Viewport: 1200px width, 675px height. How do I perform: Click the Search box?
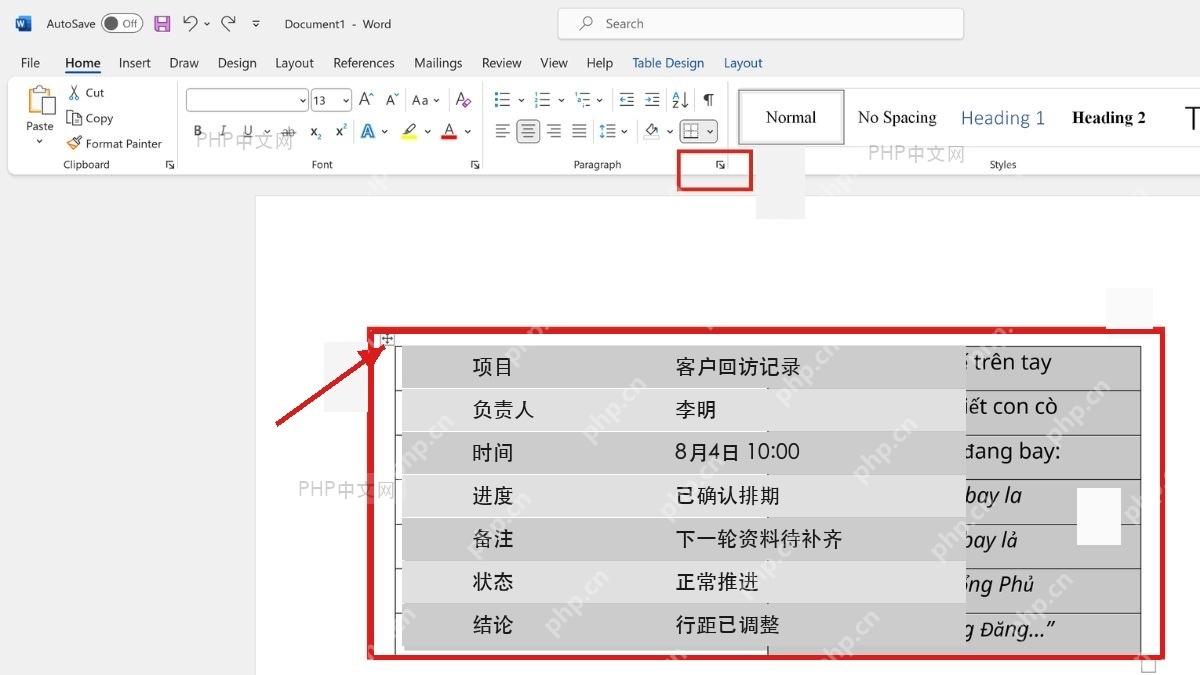pos(761,23)
